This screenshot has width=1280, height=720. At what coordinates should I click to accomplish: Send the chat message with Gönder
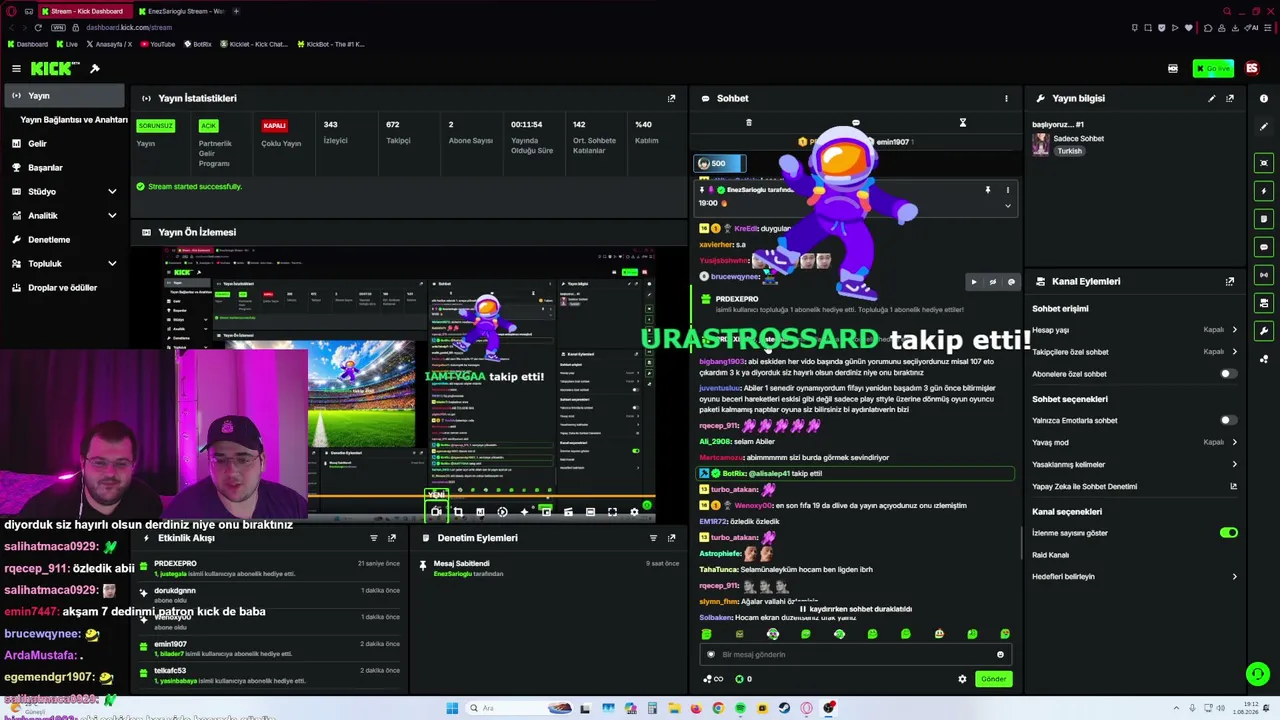point(993,679)
